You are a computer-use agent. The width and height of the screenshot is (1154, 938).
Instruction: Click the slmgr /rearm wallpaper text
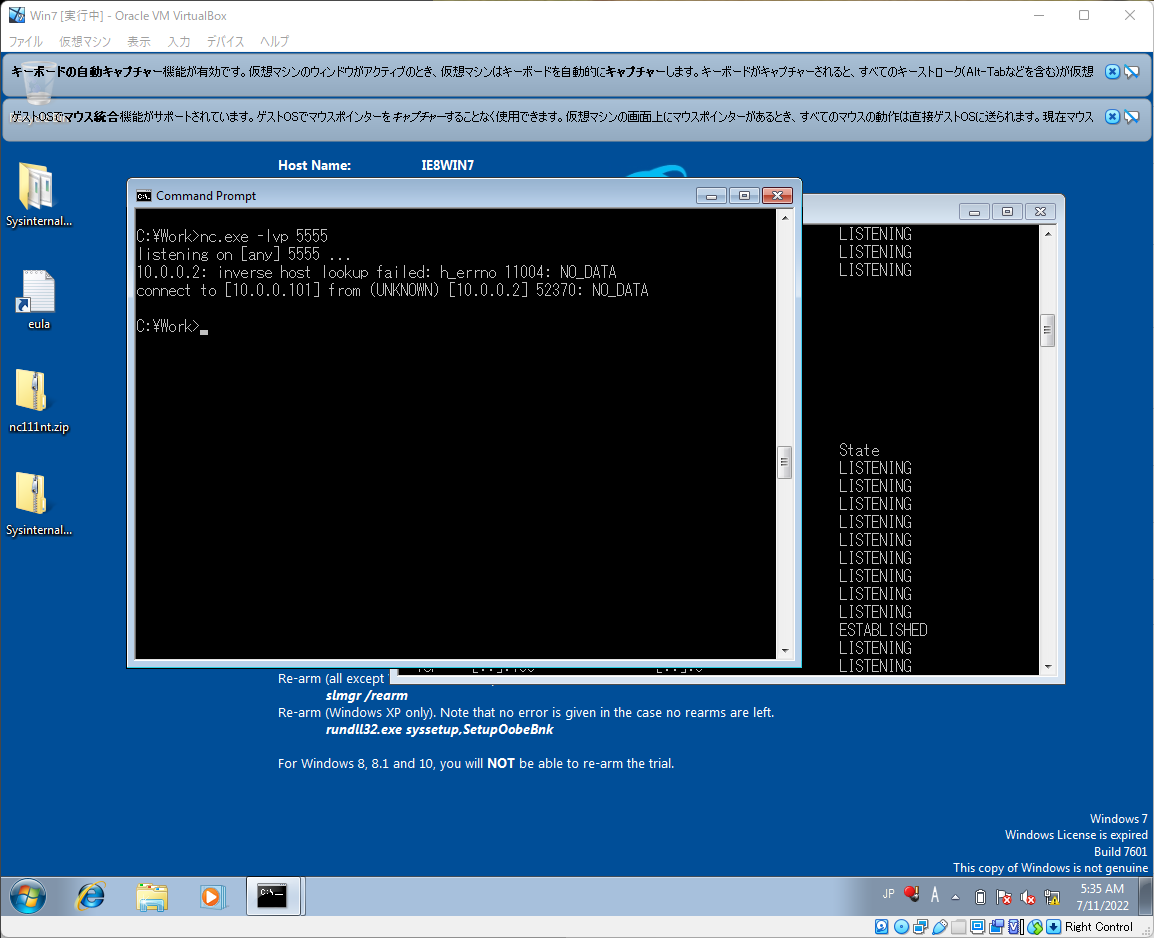[367, 695]
